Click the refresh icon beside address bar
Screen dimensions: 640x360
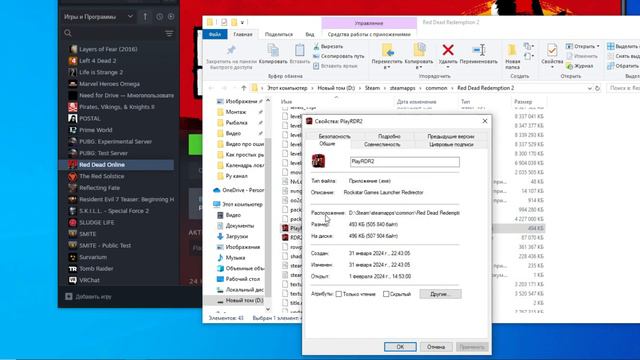tap(598, 88)
